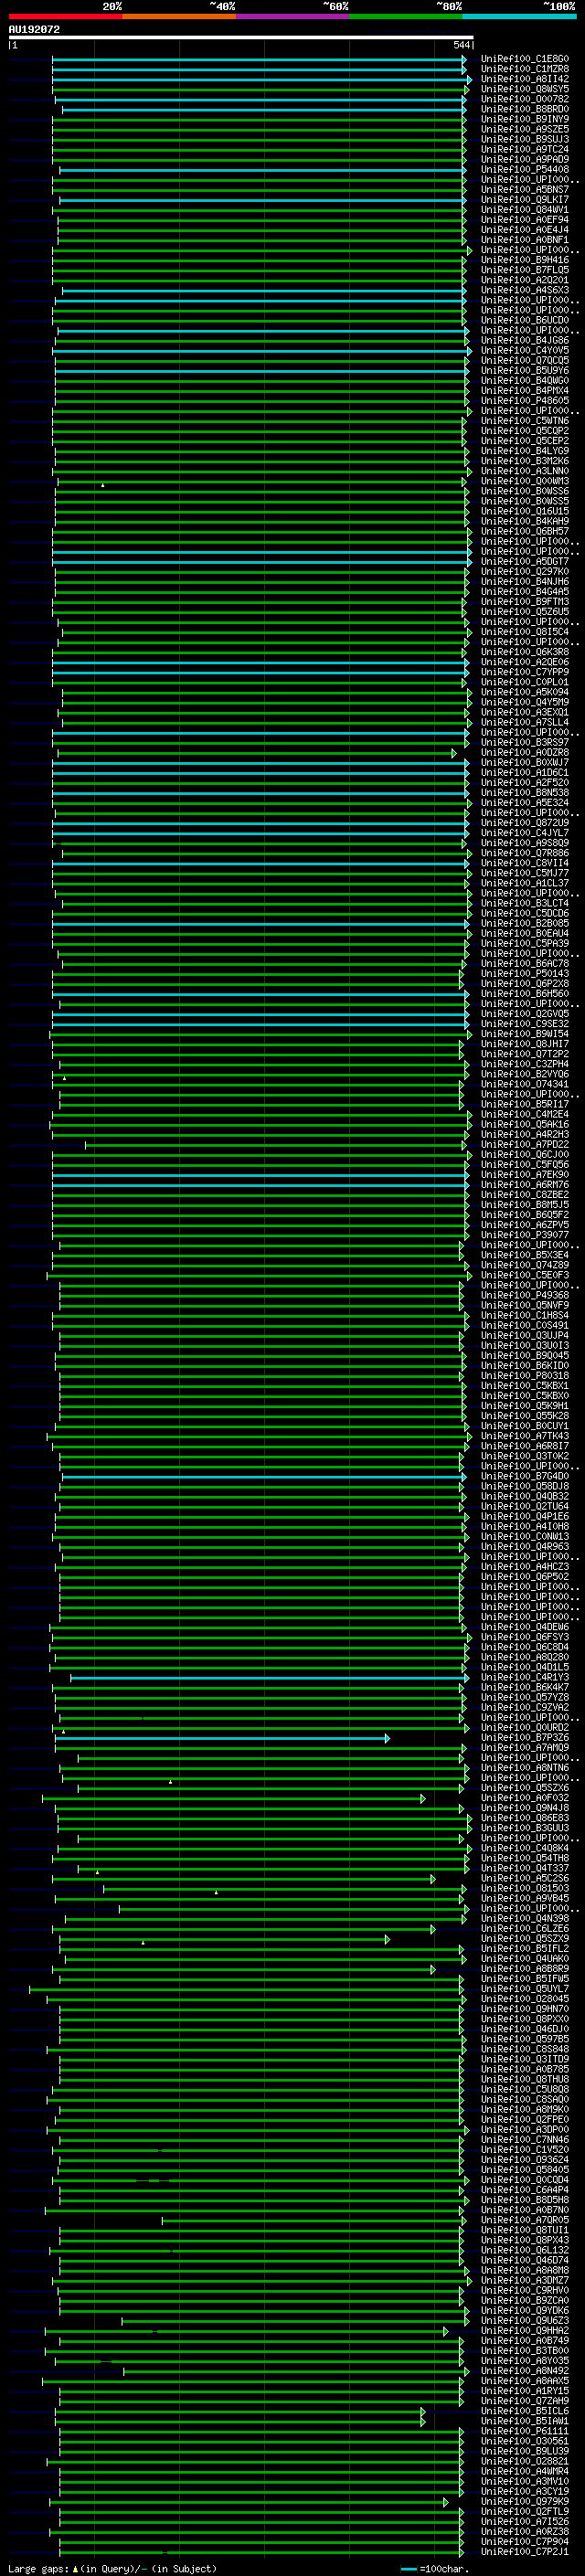Select hit label UniRef100_C5KBX1

coord(524,1385)
